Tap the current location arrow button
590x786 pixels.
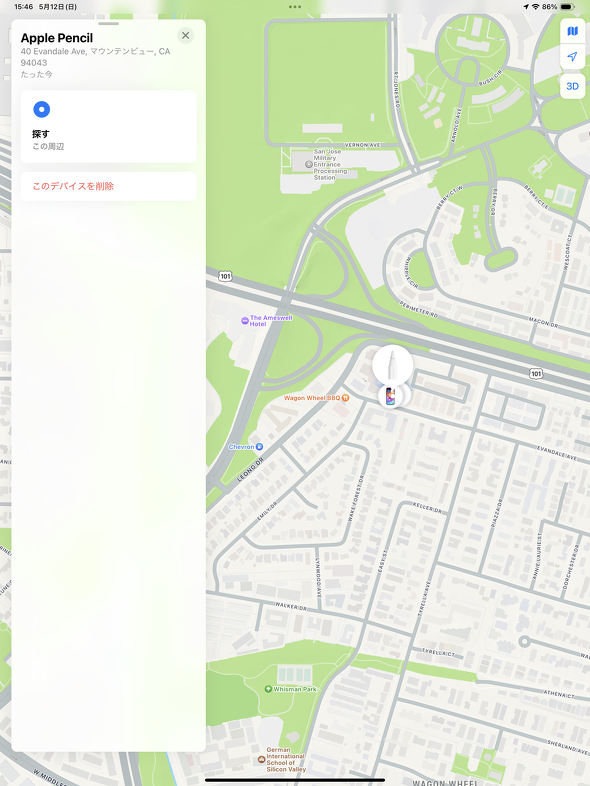pos(572,57)
